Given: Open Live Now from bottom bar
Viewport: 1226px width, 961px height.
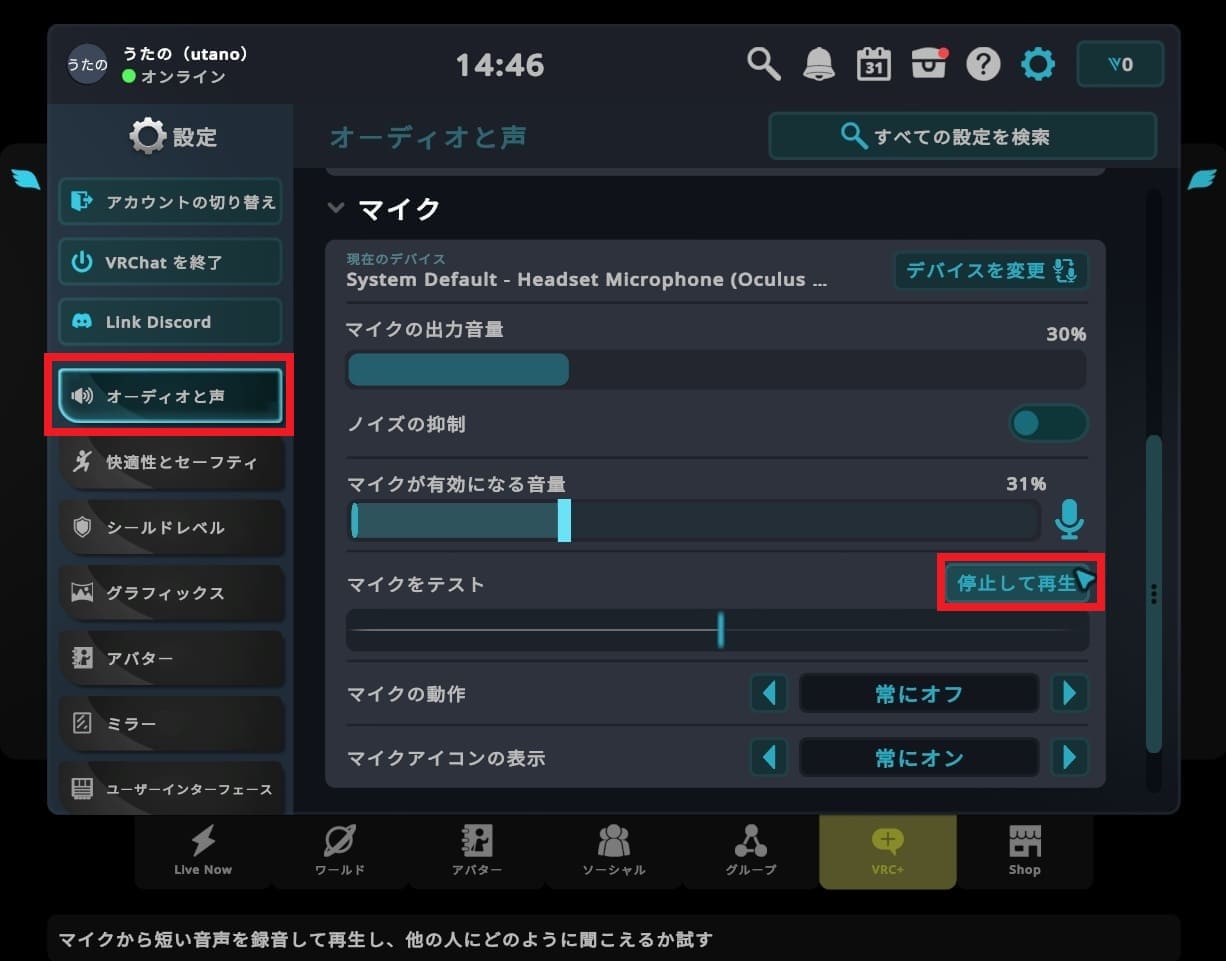Looking at the screenshot, I should coord(203,851).
